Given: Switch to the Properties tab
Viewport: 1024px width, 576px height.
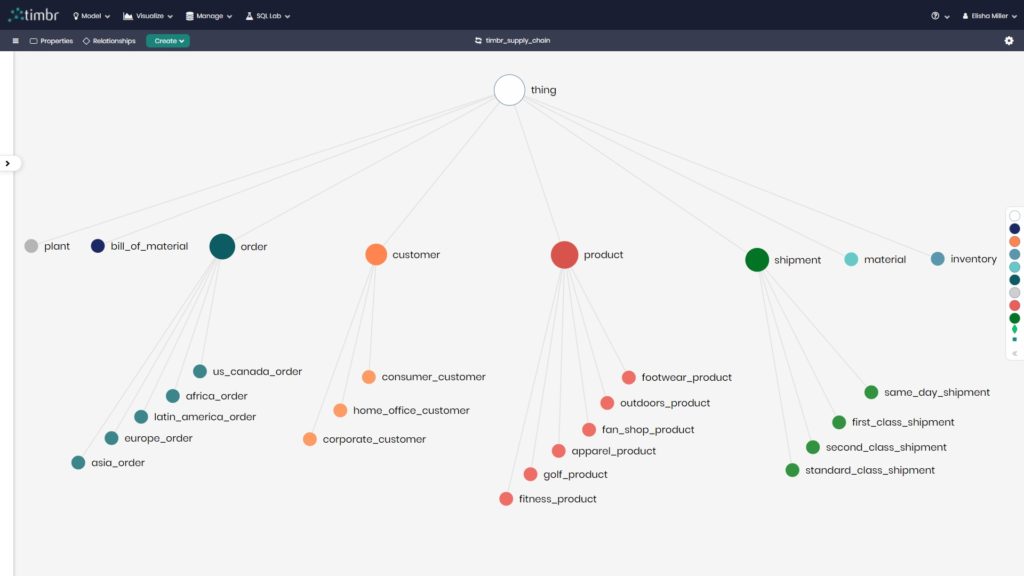Looking at the screenshot, I should [x=52, y=40].
